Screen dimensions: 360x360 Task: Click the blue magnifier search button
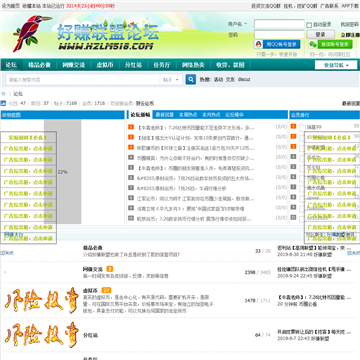tap(191, 80)
